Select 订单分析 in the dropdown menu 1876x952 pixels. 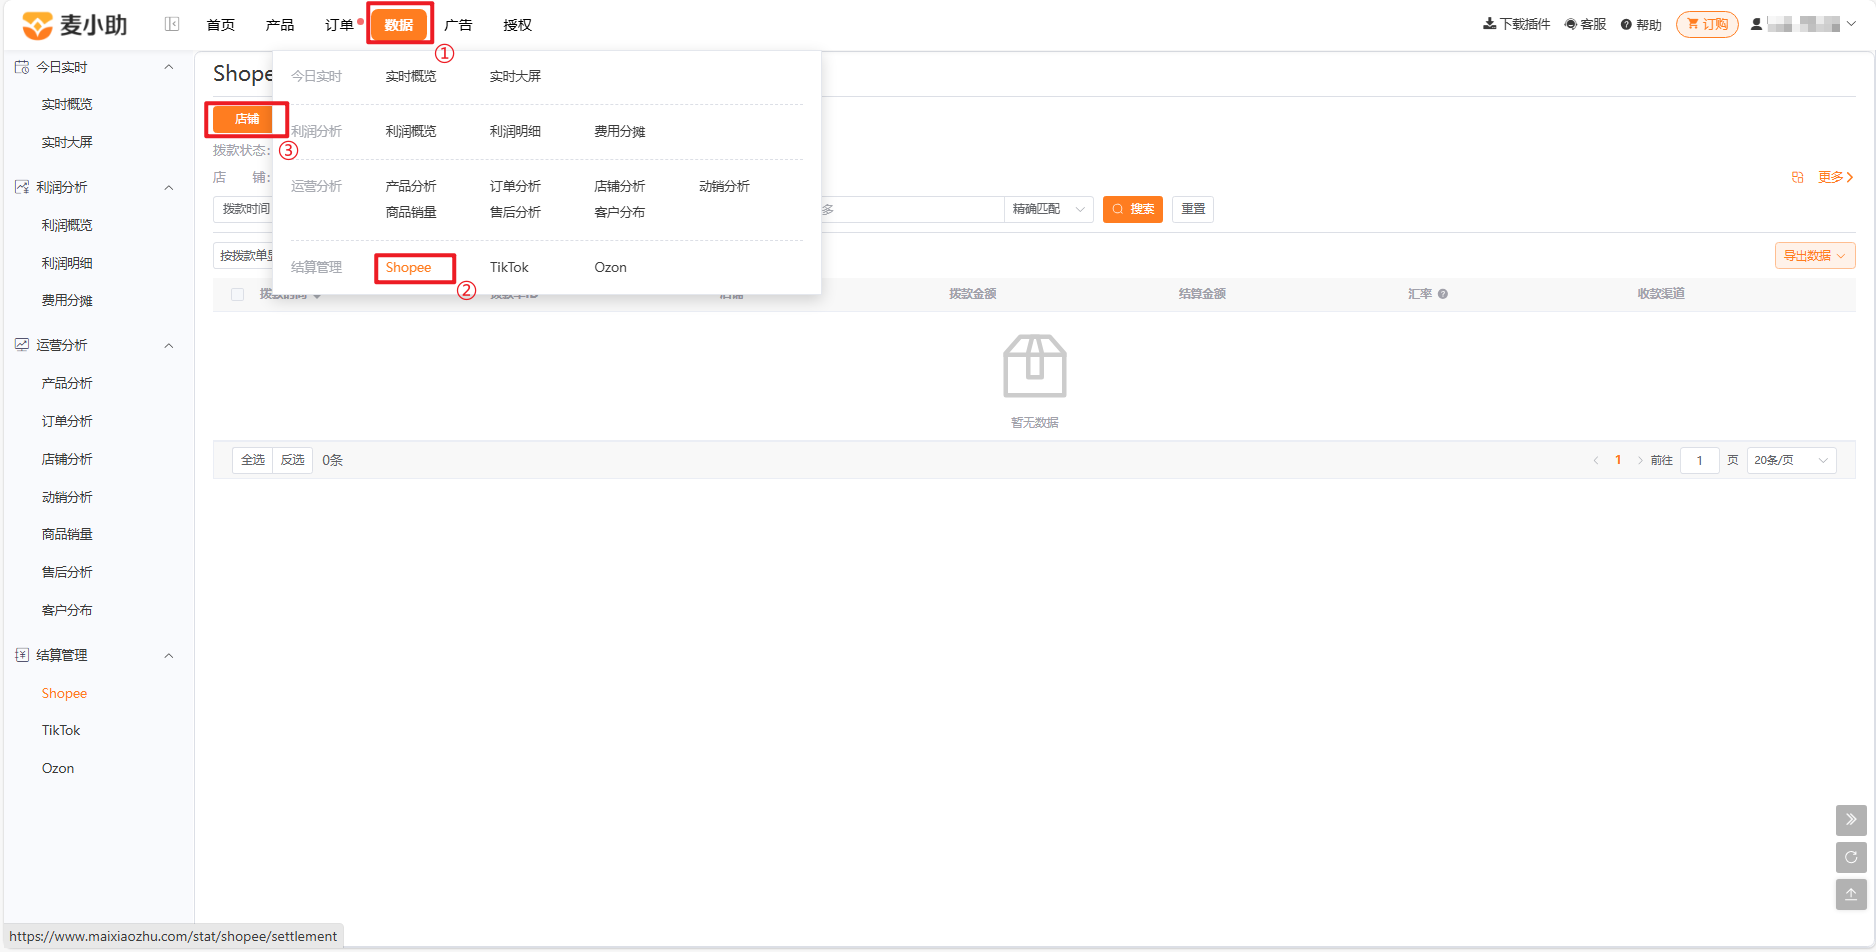point(515,186)
